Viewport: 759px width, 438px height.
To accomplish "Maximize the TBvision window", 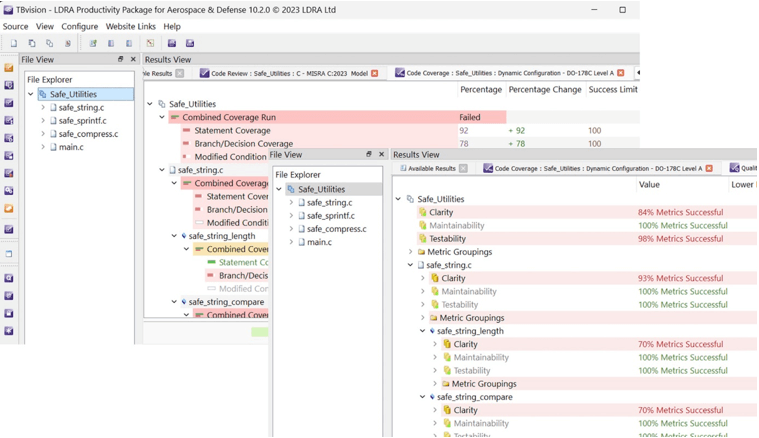I will click(622, 10).
